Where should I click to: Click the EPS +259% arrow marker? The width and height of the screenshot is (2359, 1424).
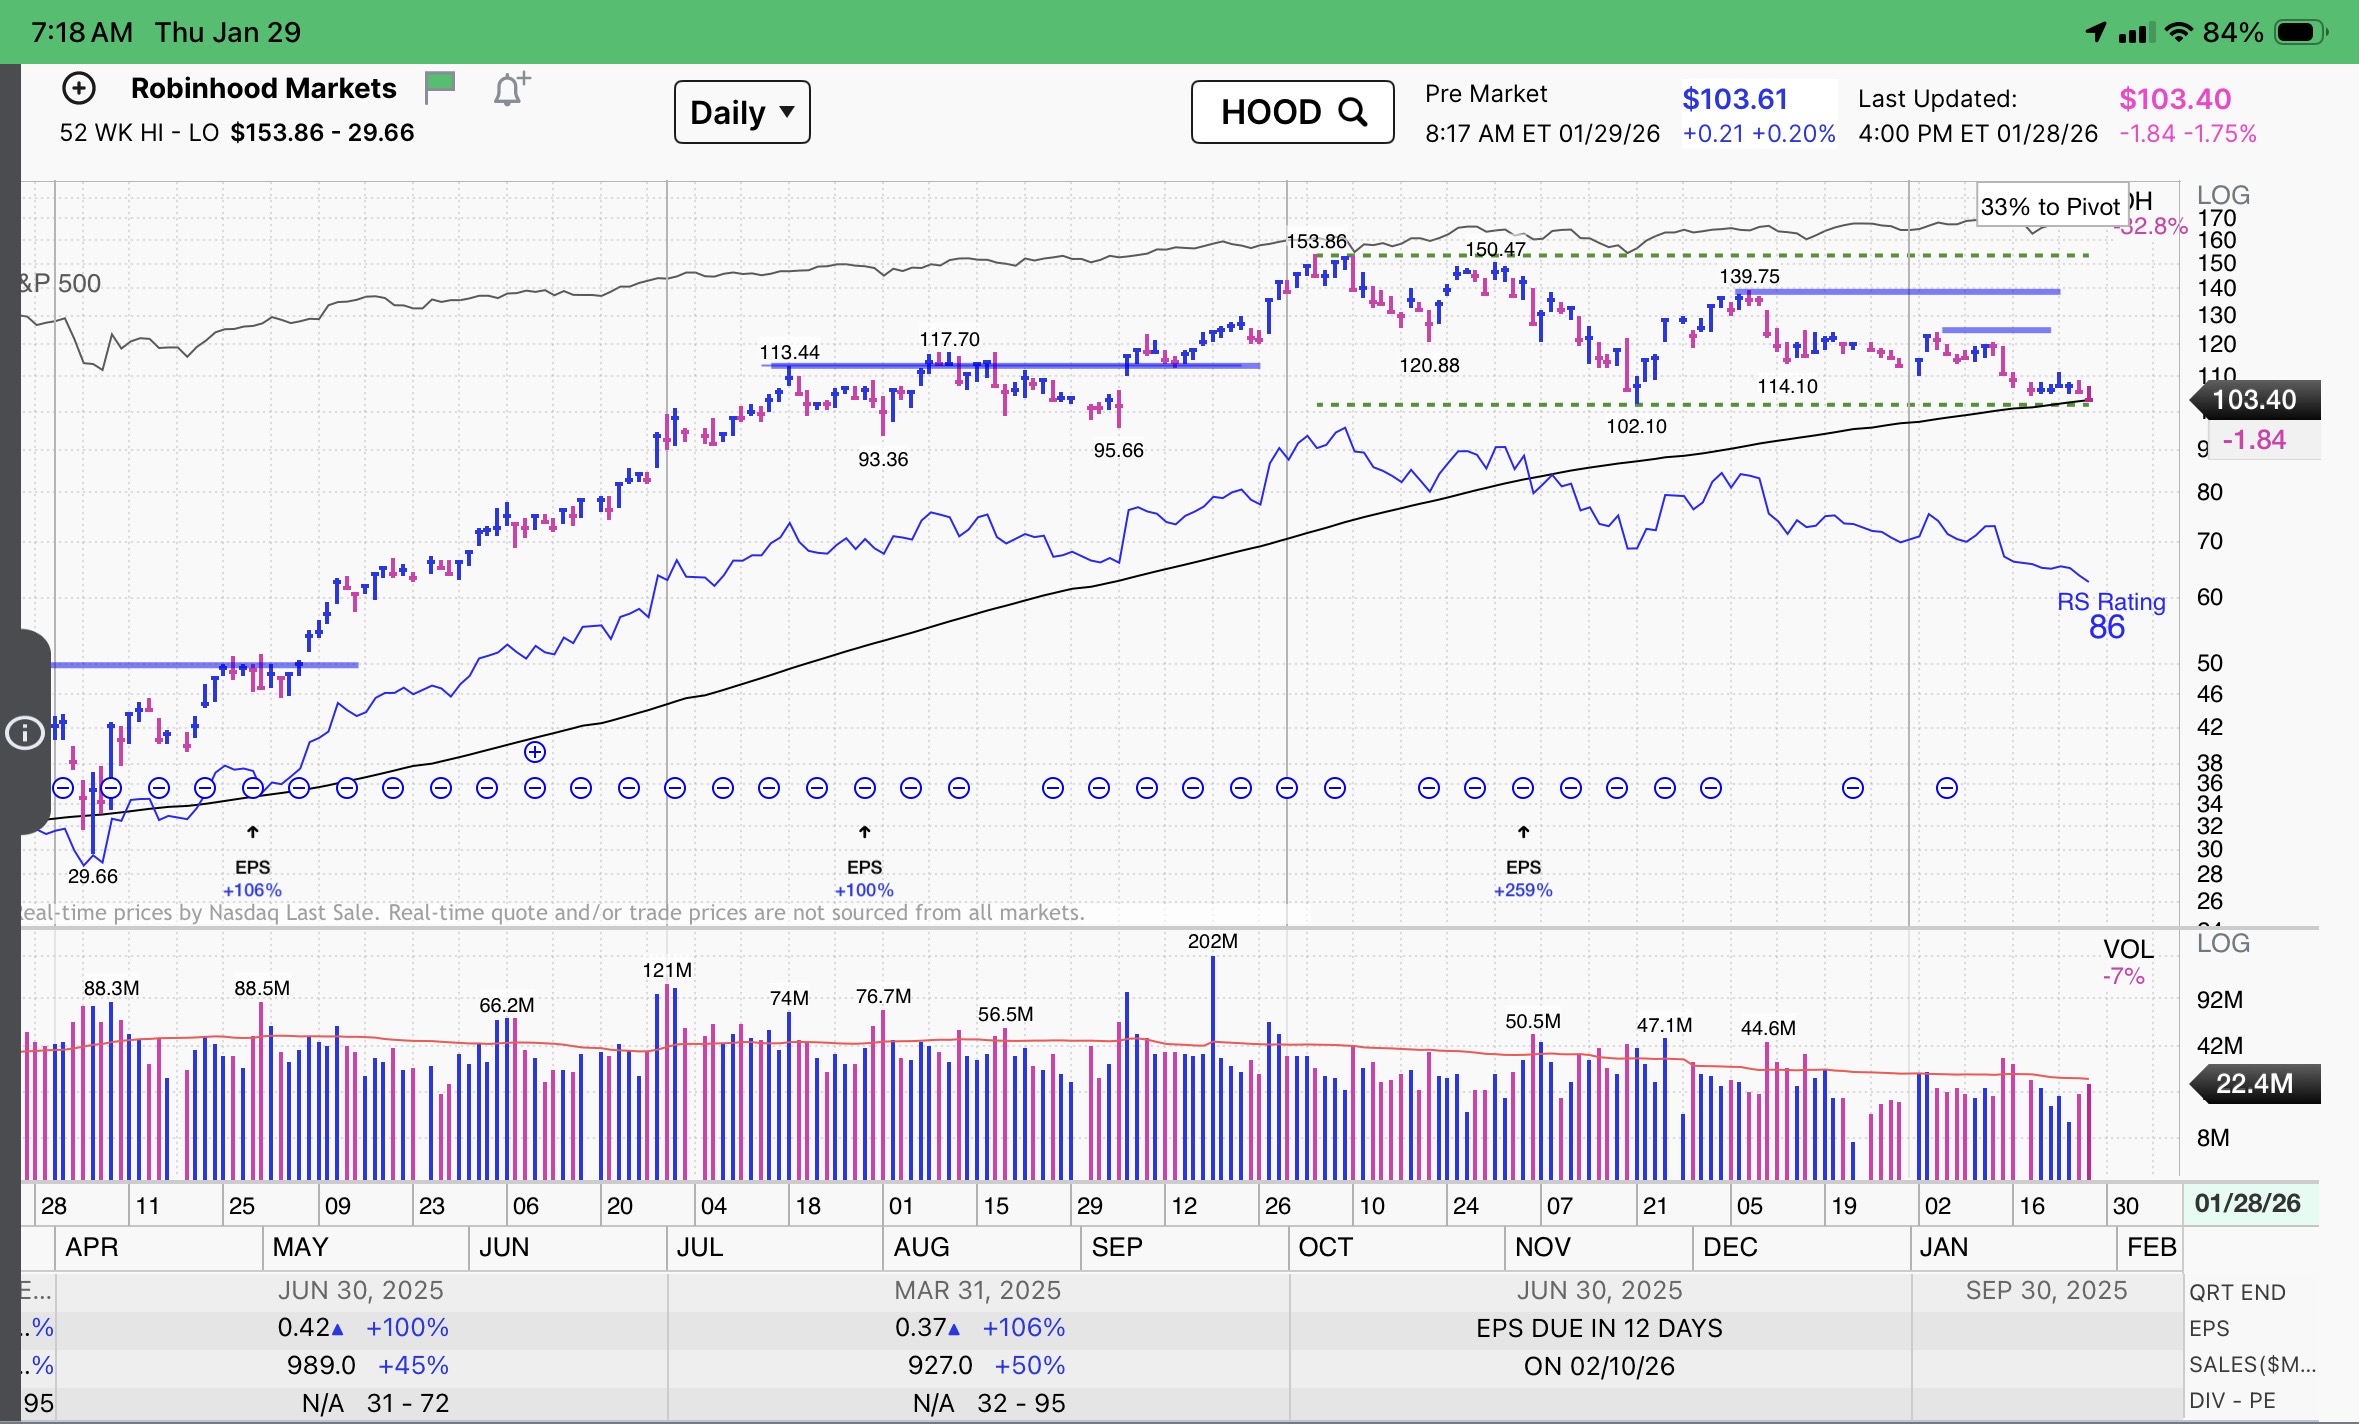pos(1523,832)
